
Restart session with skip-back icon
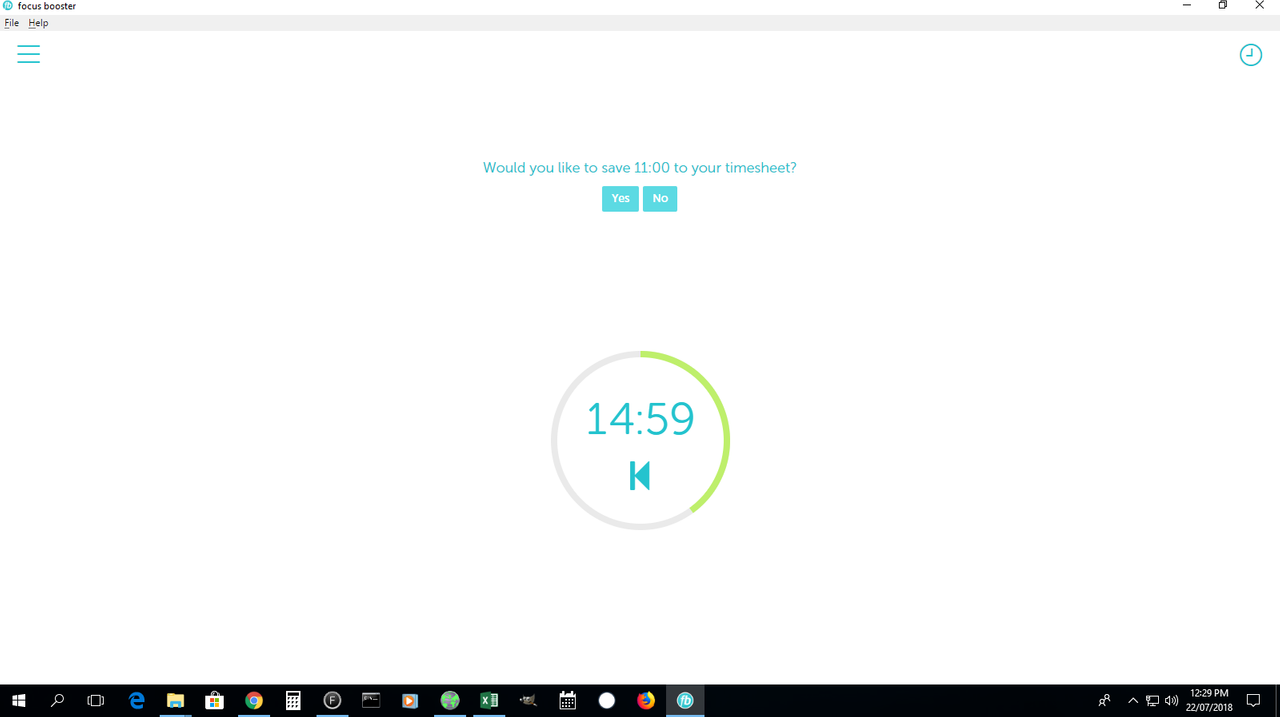[x=640, y=476]
